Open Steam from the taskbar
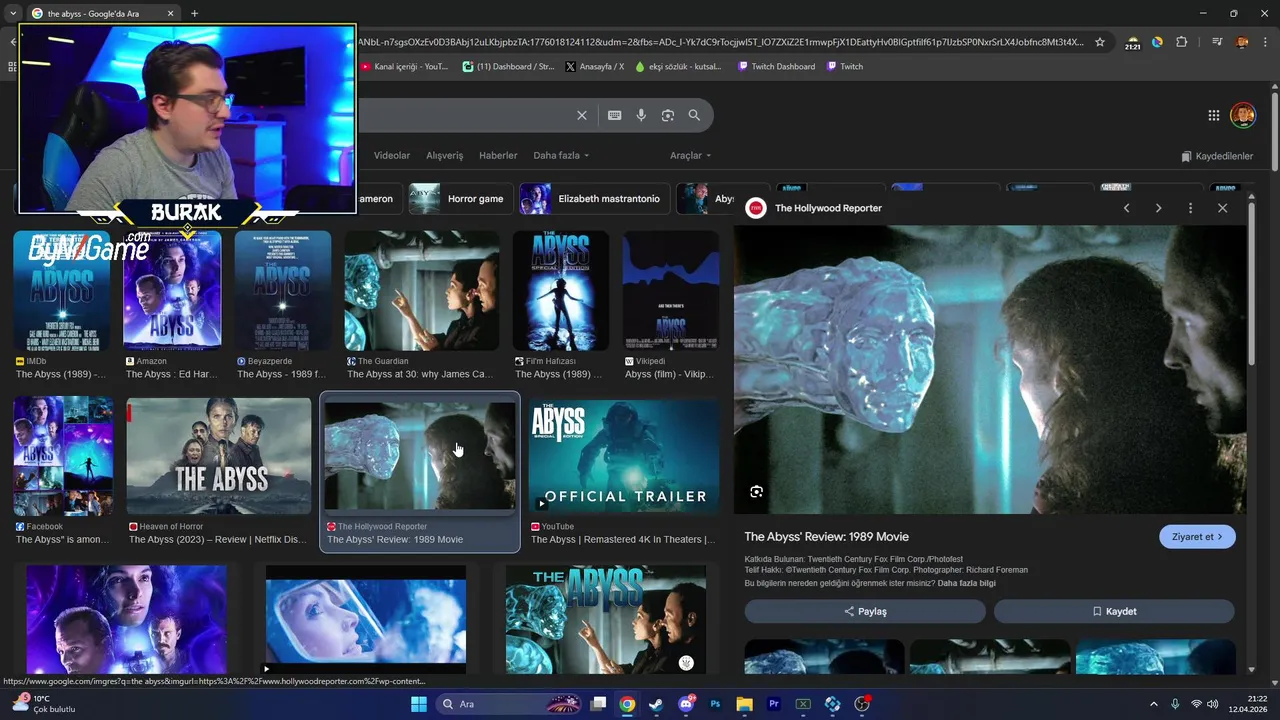Image resolution: width=1280 pixels, height=720 pixels. pos(655,704)
